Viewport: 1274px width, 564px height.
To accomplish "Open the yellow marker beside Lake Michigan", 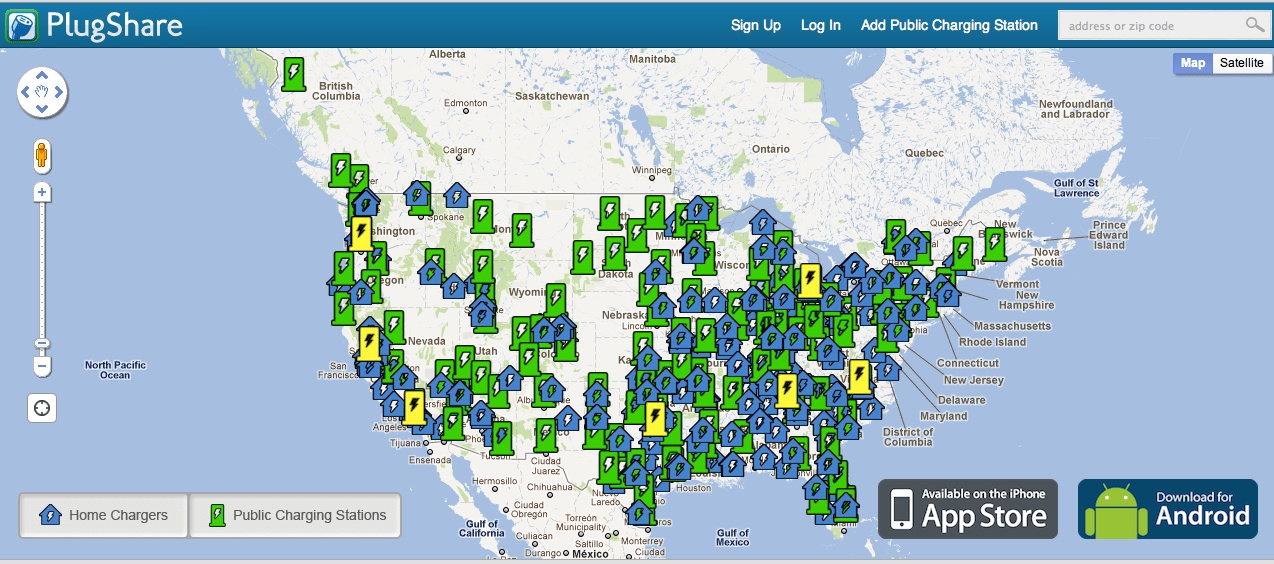I will tap(810, 281).
